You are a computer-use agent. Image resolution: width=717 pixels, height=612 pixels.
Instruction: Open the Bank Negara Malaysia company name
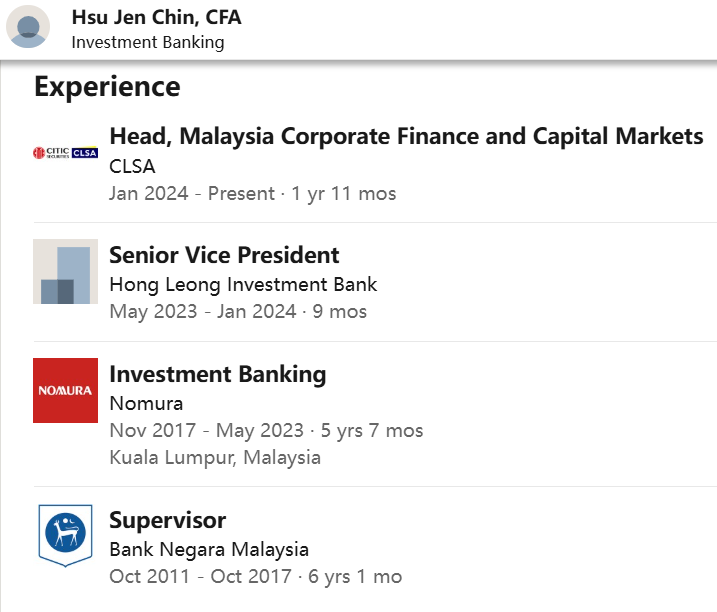pos(208,549)
